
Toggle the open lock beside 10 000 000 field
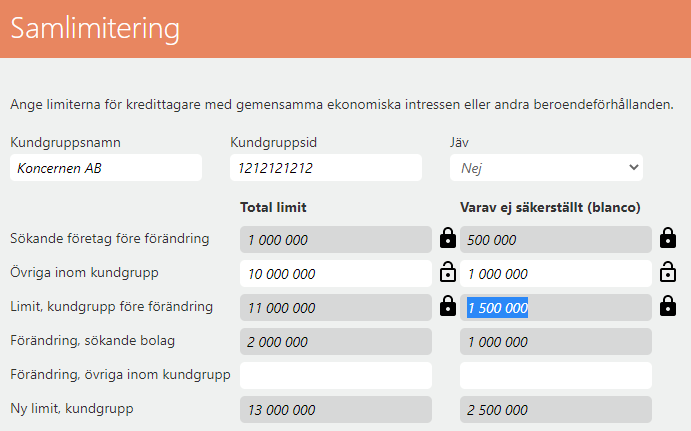[448, 272]
